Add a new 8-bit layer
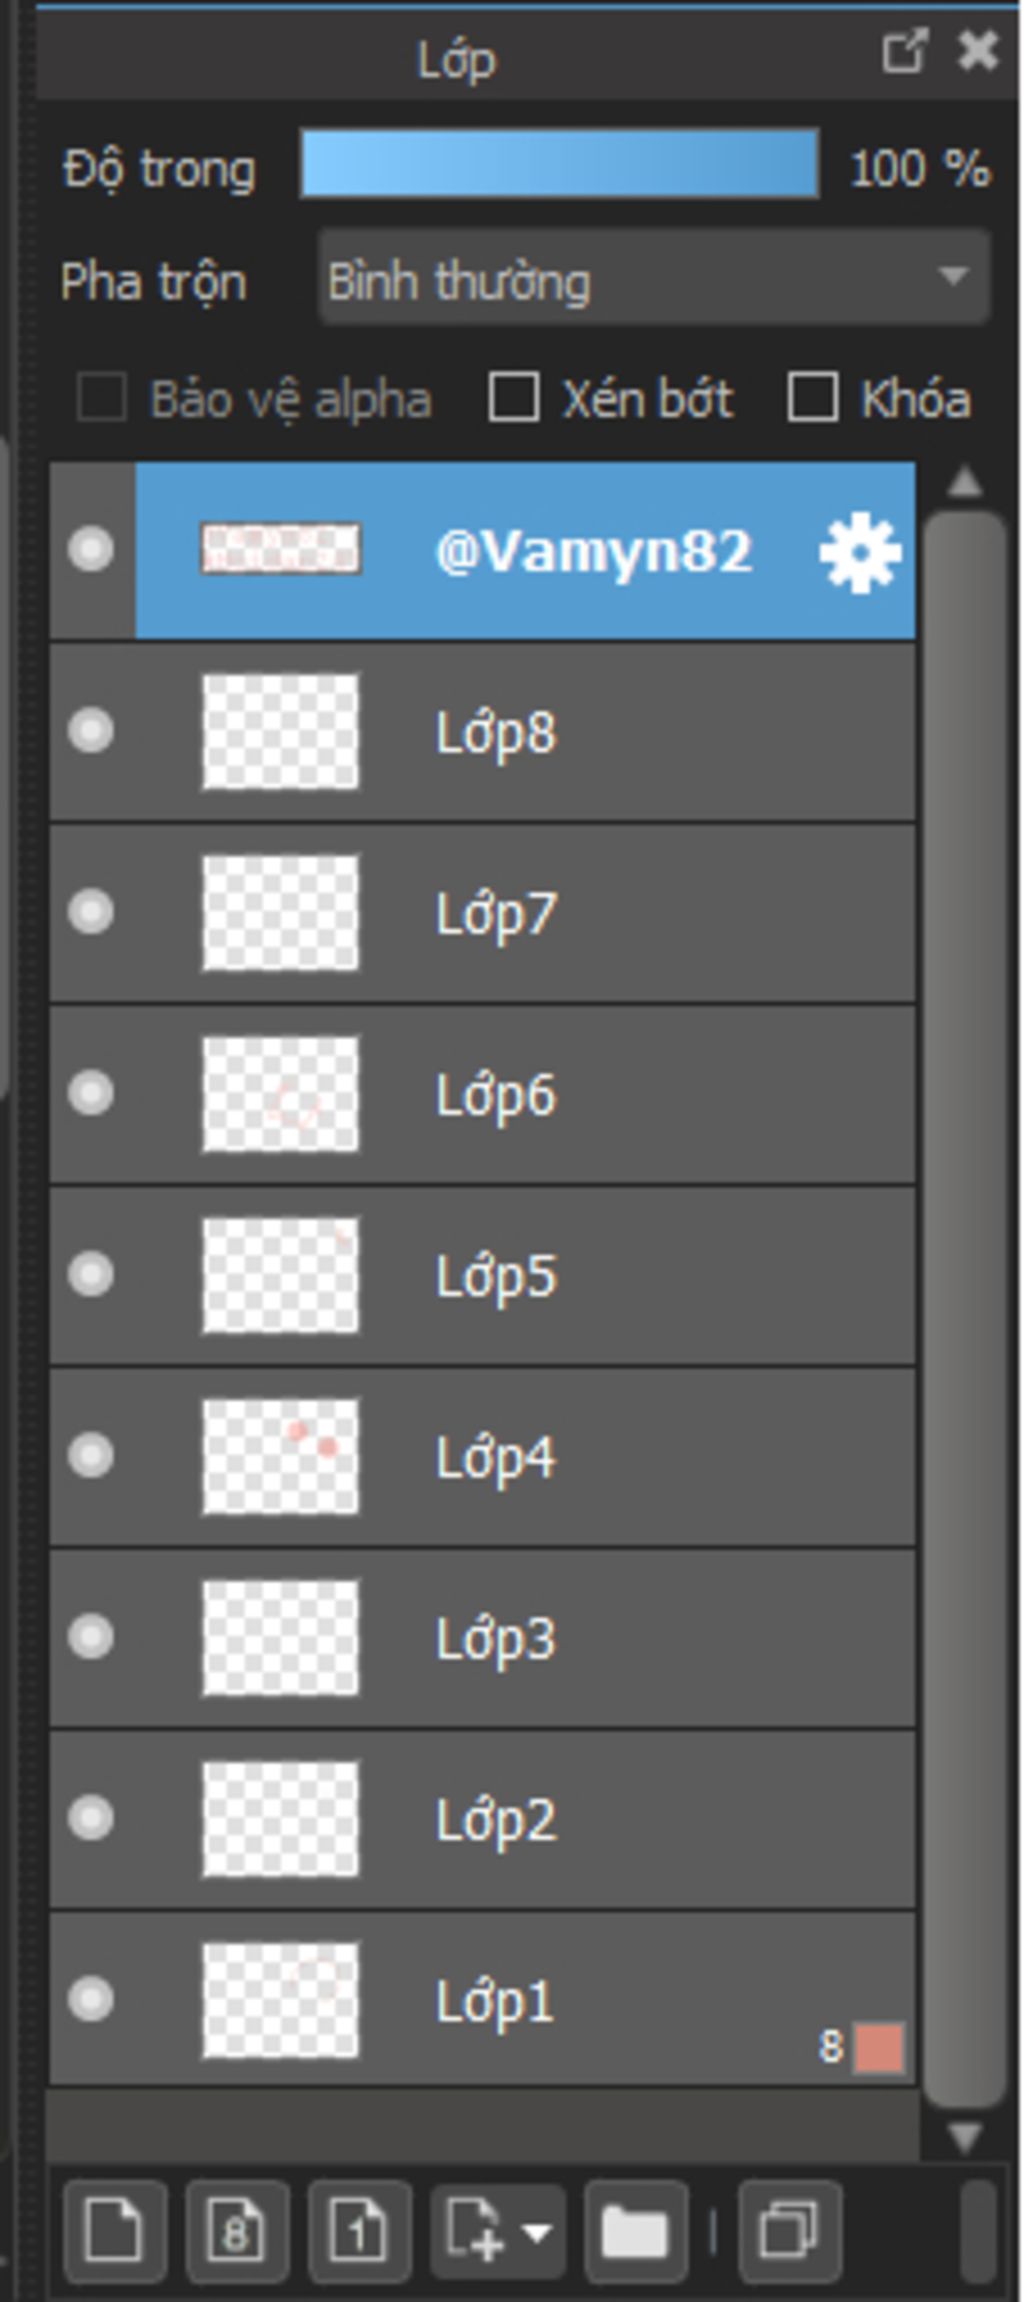The width and height of the screenshot is (1024, 2302). [237, 2232]
